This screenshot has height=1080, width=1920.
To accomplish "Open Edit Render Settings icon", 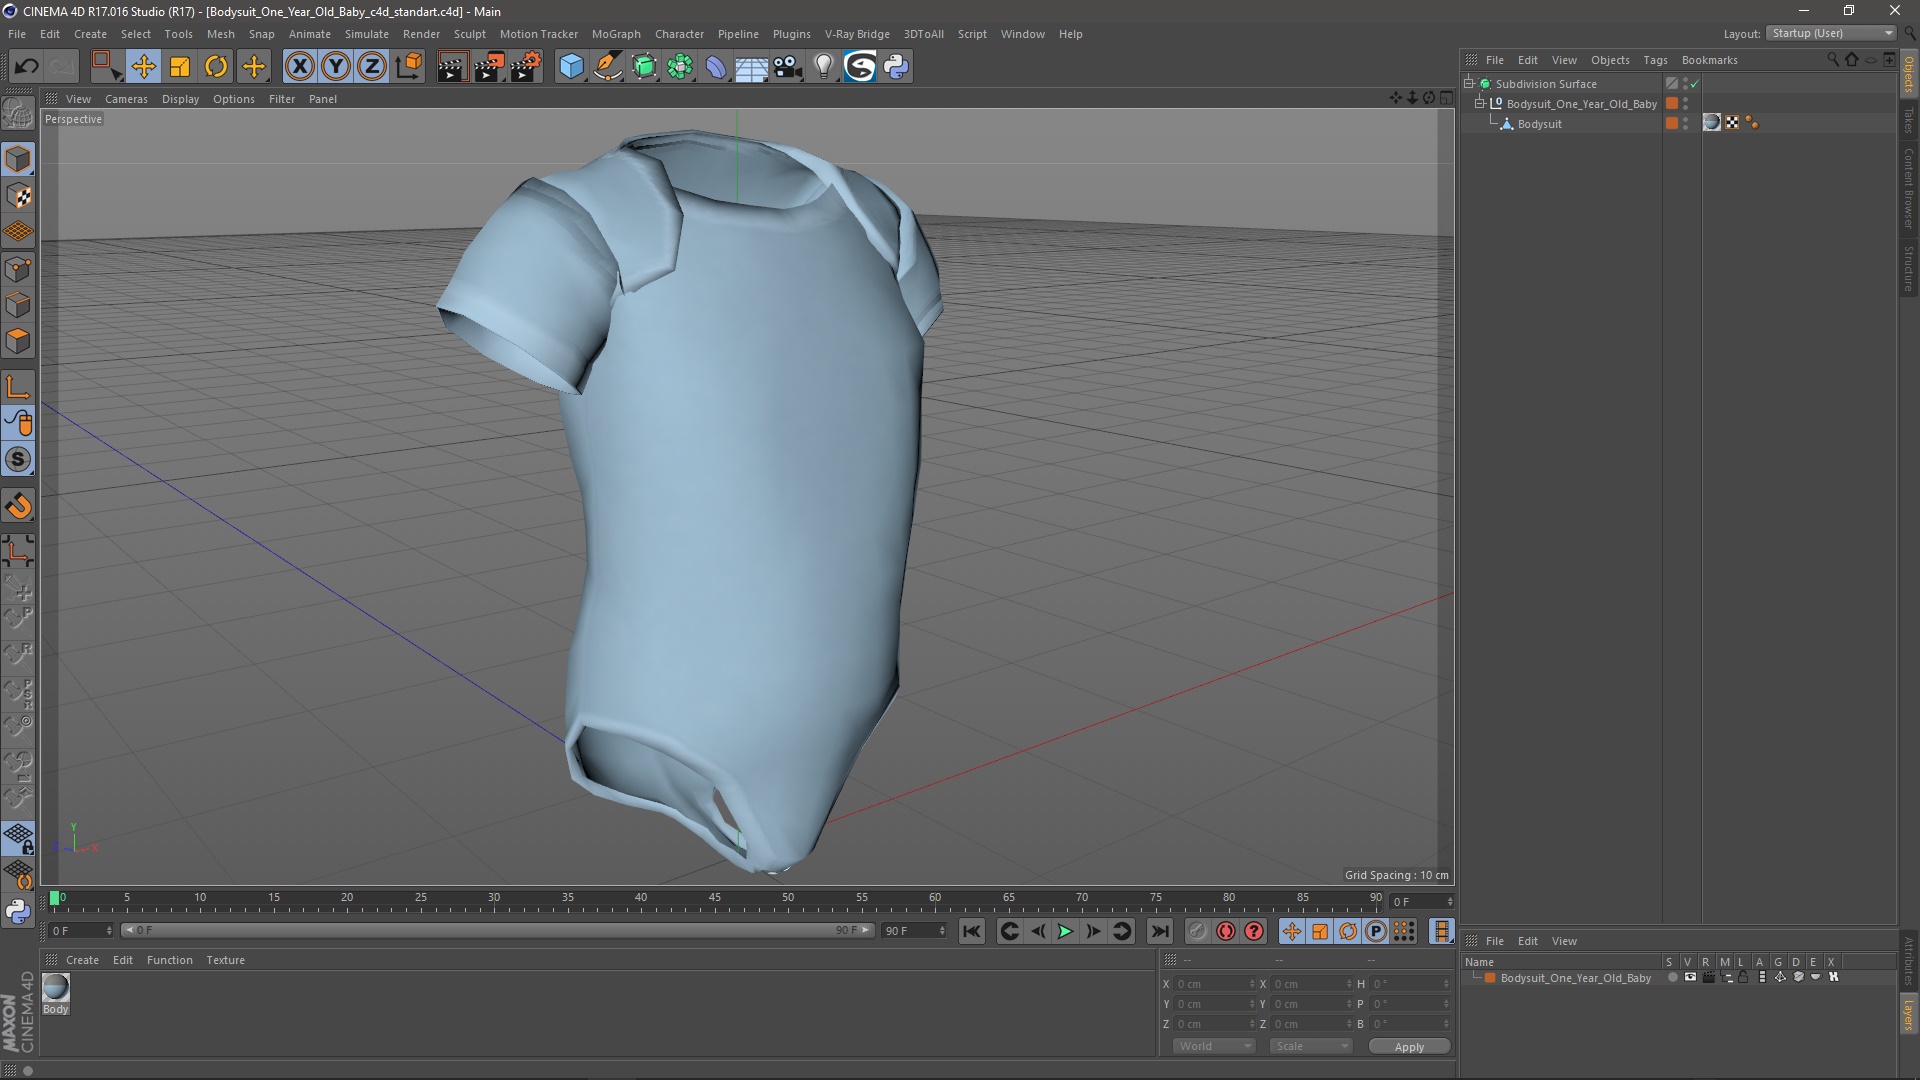I will point(526,67).
